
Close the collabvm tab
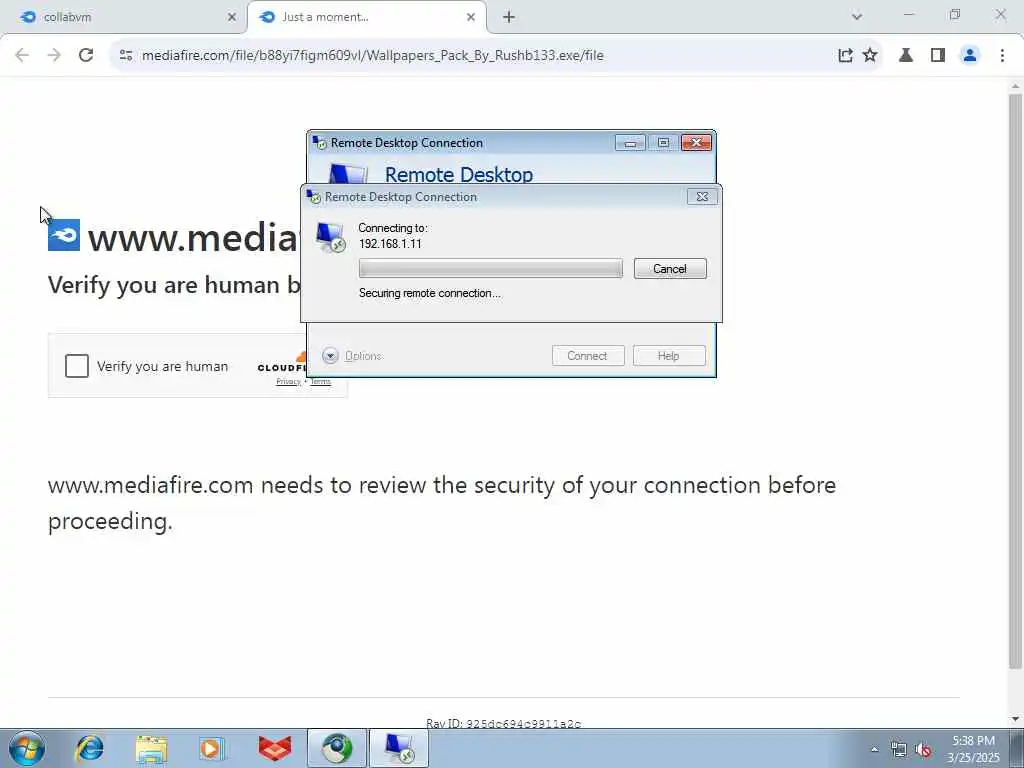pyautogui.click(x=231, y=17)
